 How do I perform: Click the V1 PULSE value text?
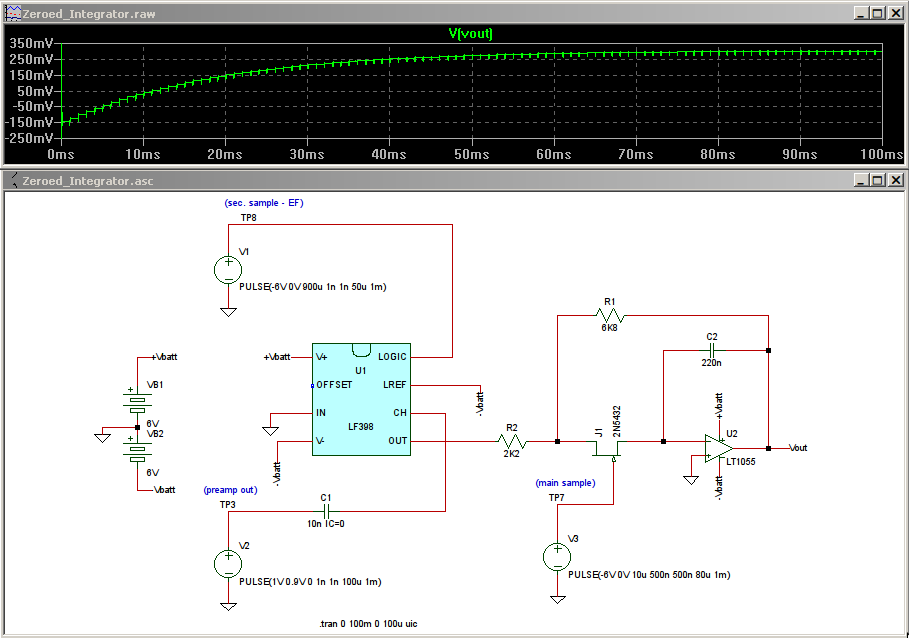(312, 287)
